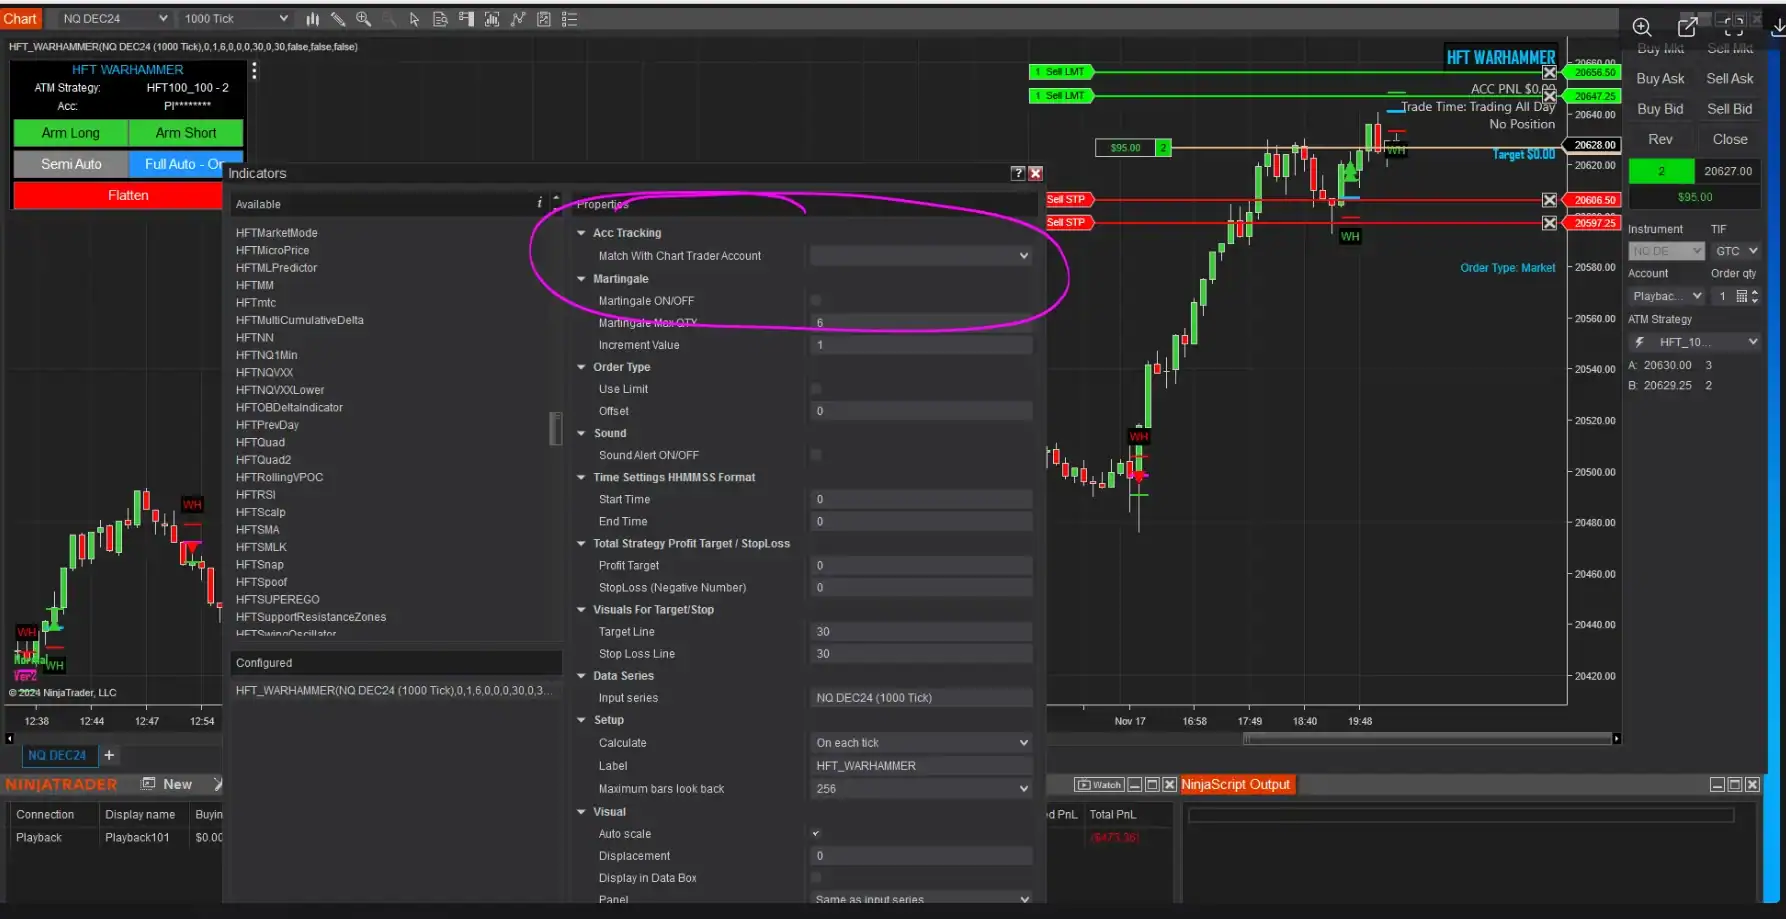Select the drawing tools pencil icon
This screenshot has height=919, width=1786.
338,19
